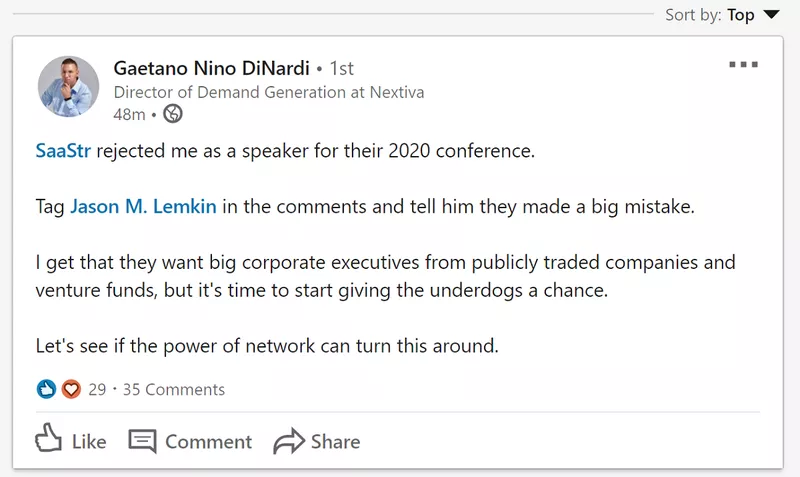
Task: Open Jason M. Lemkin's profile link
Action: [143, 206]
